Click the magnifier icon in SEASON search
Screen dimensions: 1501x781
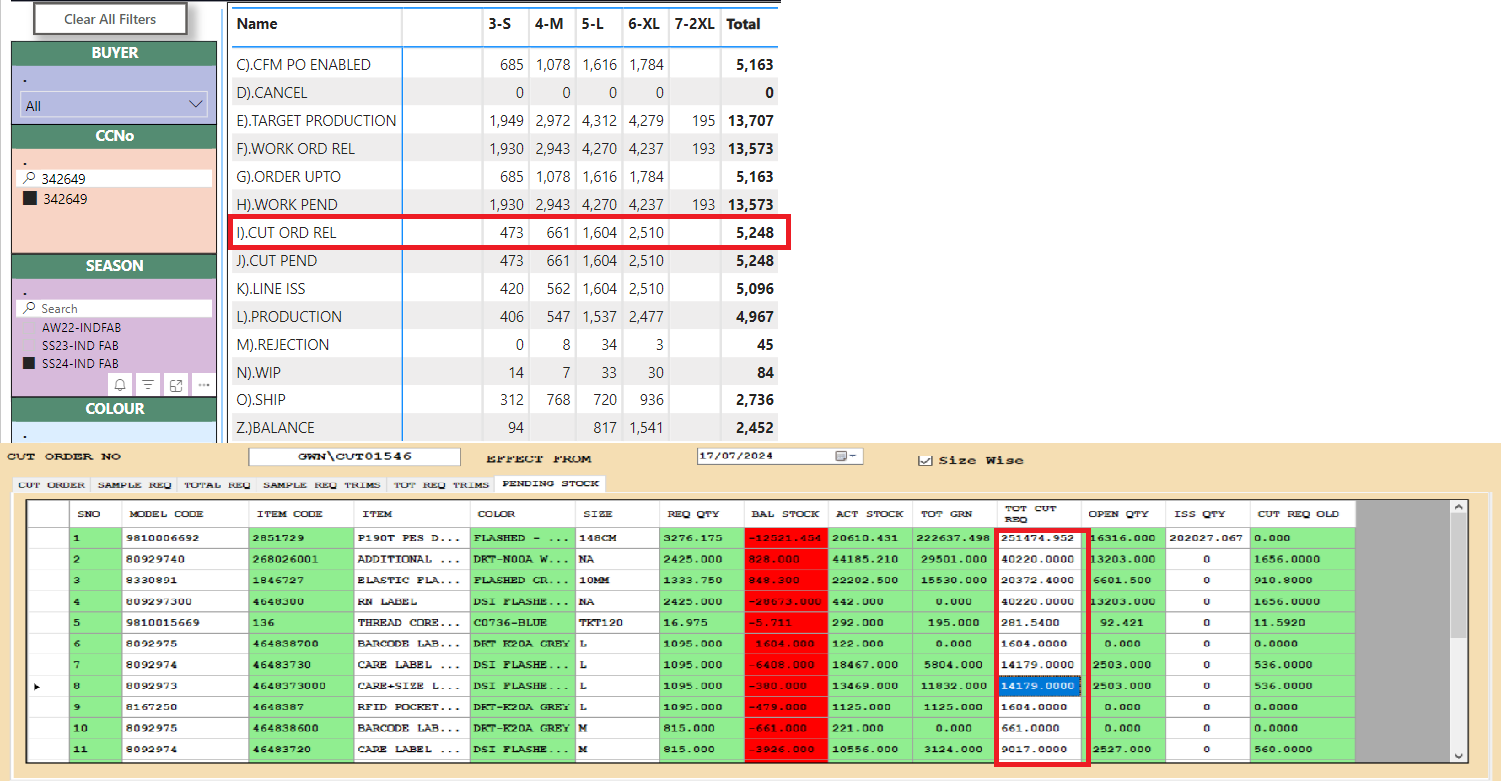point(30,309)
